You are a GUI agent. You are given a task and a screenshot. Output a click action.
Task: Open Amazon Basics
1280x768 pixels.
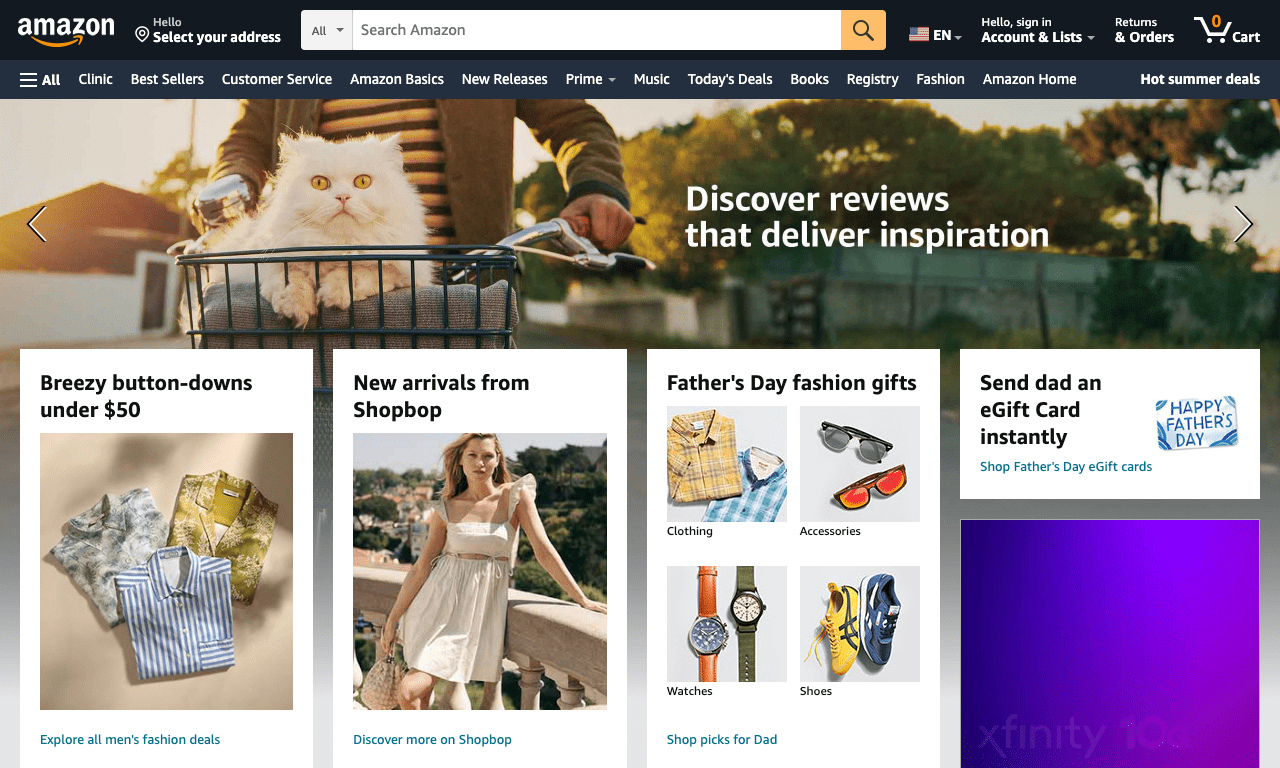397,79
